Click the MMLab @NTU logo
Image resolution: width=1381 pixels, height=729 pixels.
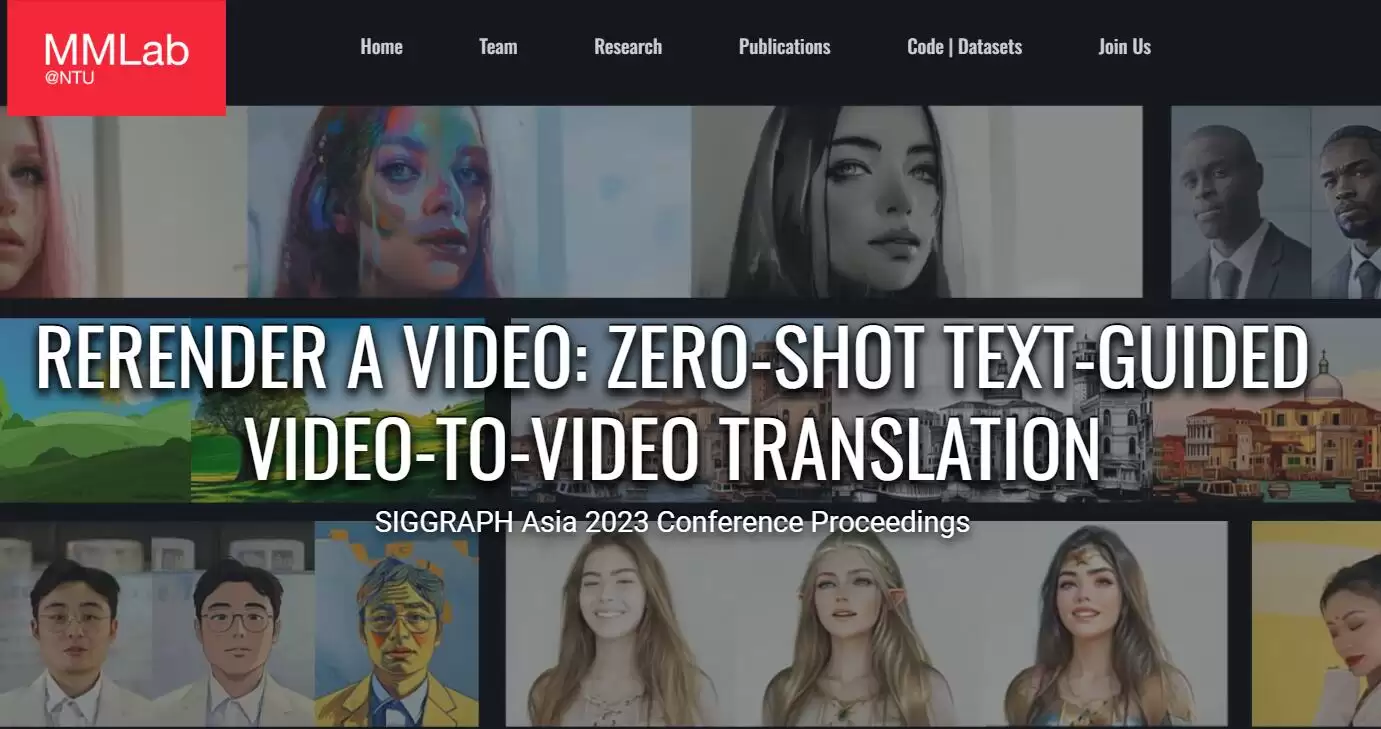116,58
